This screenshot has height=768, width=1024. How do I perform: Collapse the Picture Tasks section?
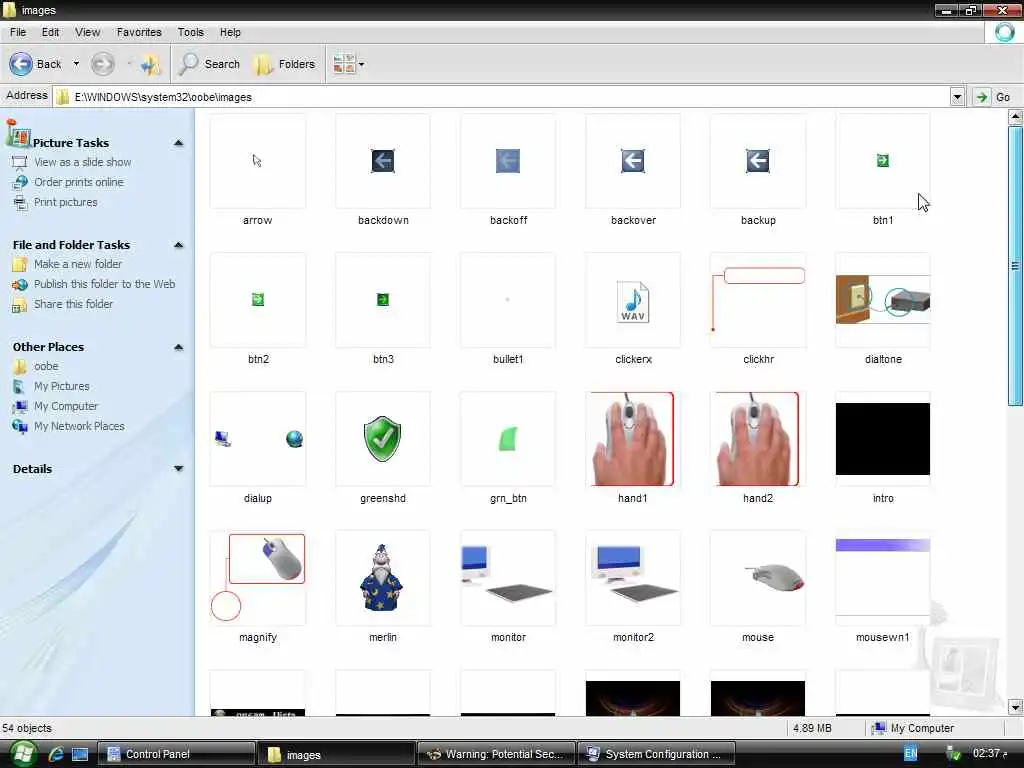[178, 143]
